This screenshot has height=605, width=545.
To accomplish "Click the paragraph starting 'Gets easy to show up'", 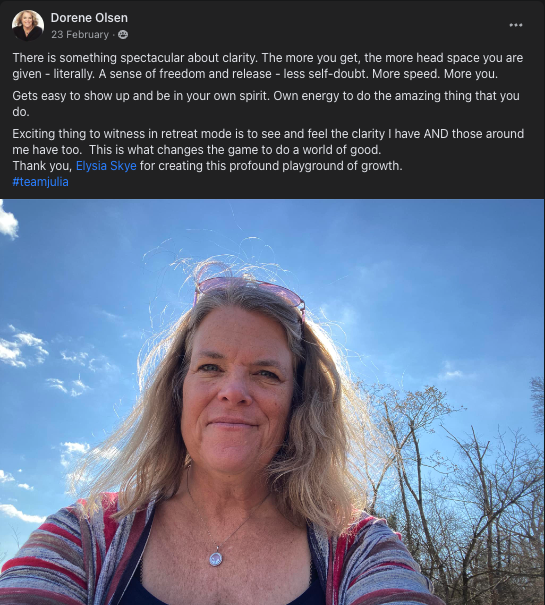I will coord(266,104).
